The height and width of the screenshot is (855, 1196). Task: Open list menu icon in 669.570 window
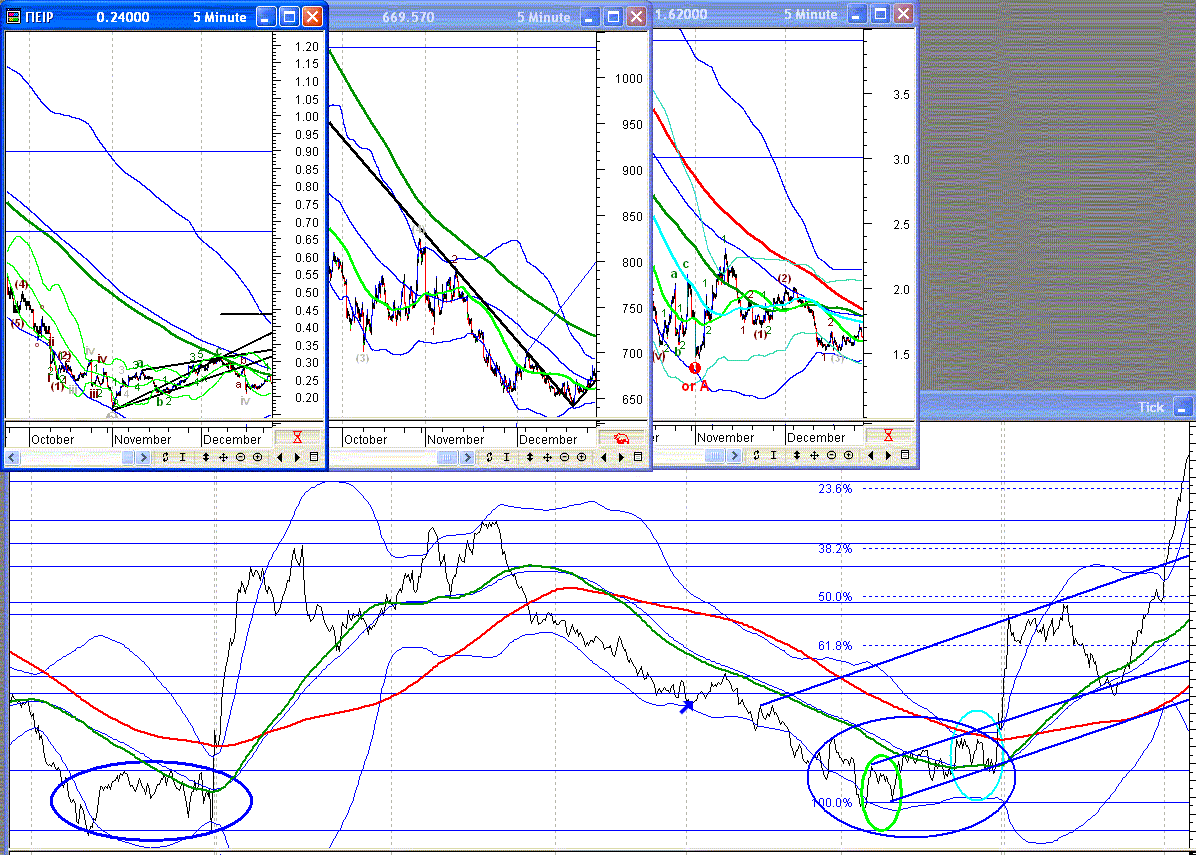click(x=638, y=458)
